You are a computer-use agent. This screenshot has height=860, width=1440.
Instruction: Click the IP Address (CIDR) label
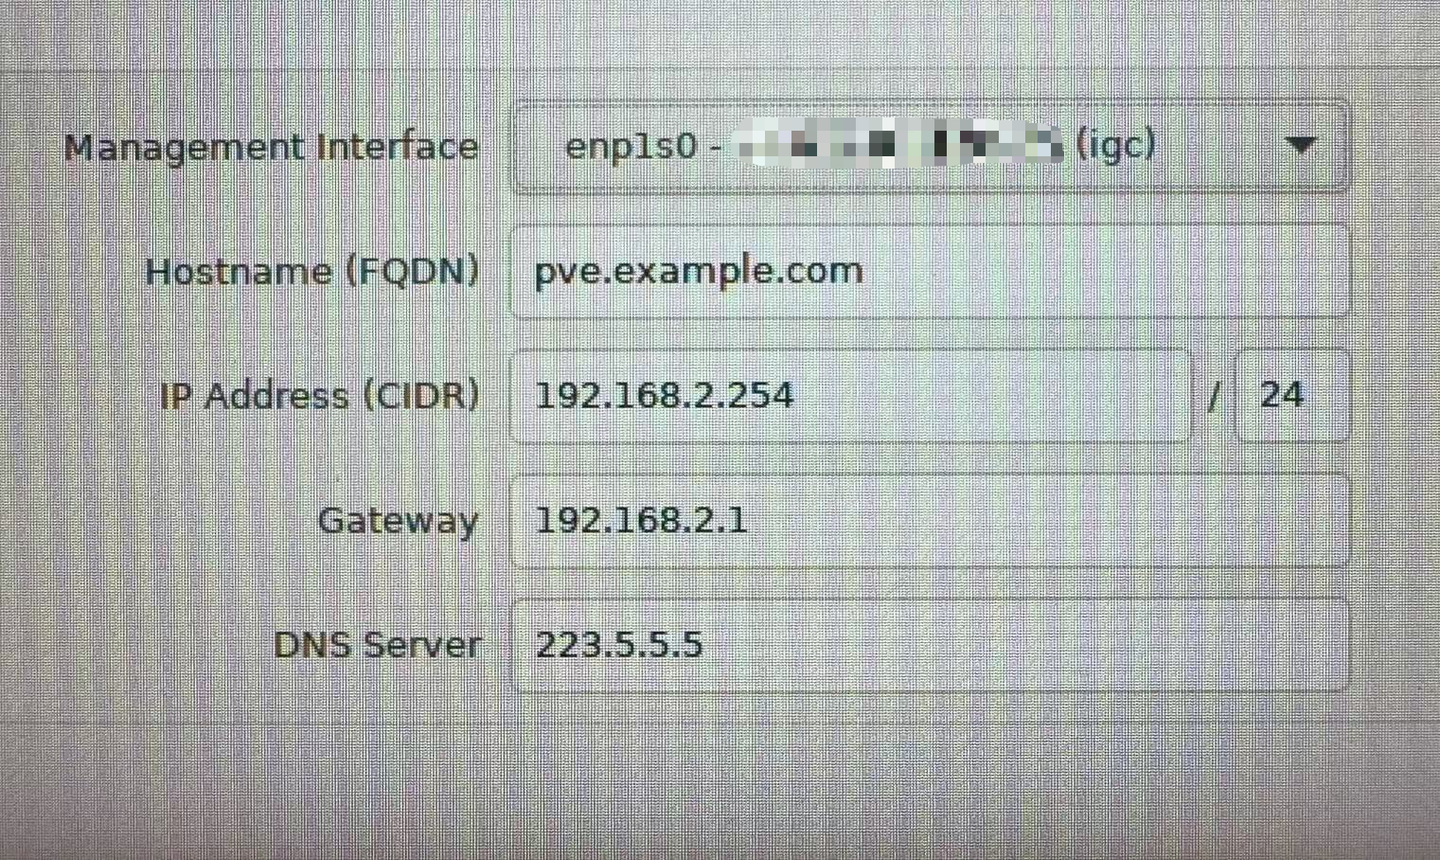point(319,396)
